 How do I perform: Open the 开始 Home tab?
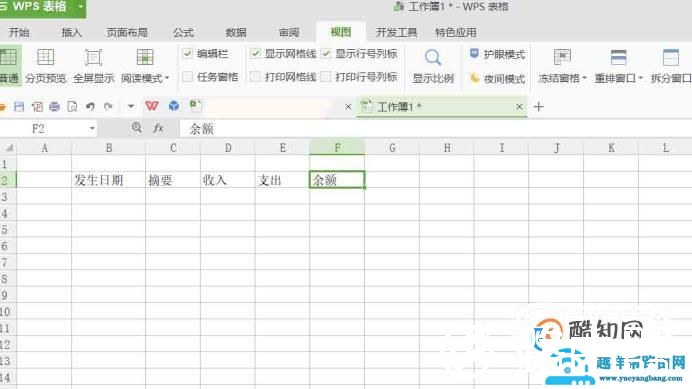click(19, 32)
